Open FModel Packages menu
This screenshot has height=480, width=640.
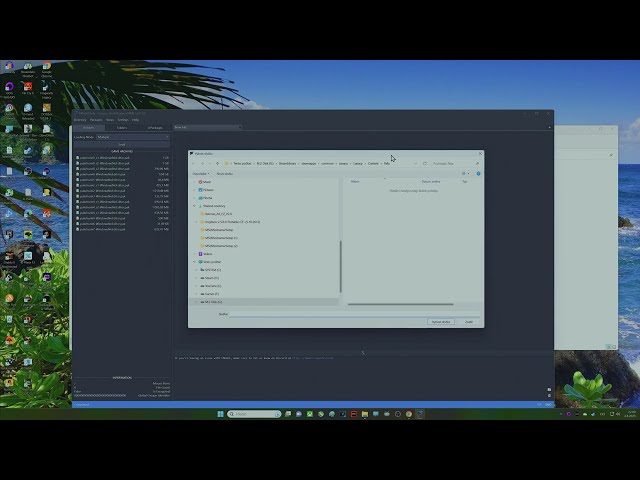pos(96,120)
